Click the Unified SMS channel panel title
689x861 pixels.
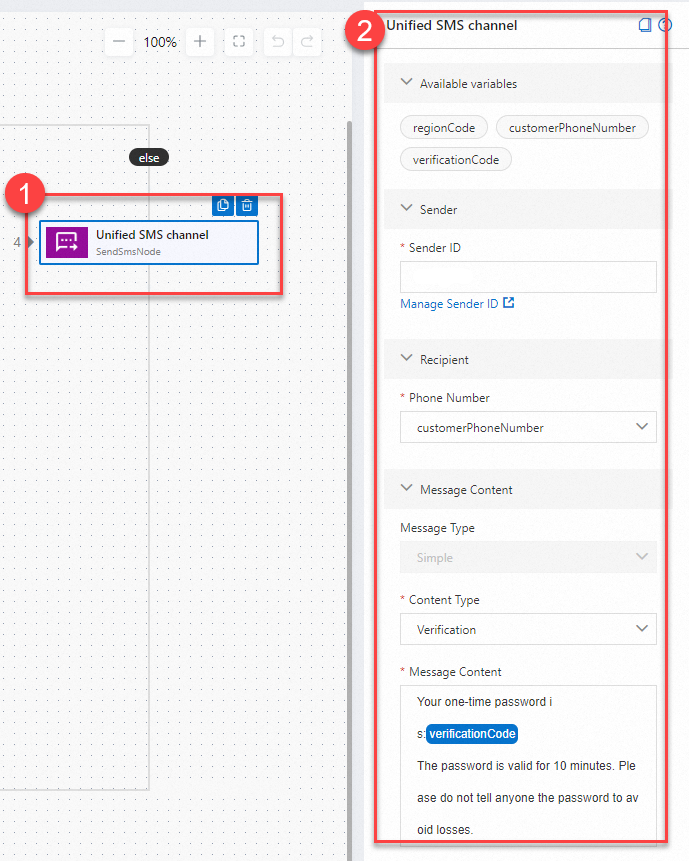coord(452,25)
